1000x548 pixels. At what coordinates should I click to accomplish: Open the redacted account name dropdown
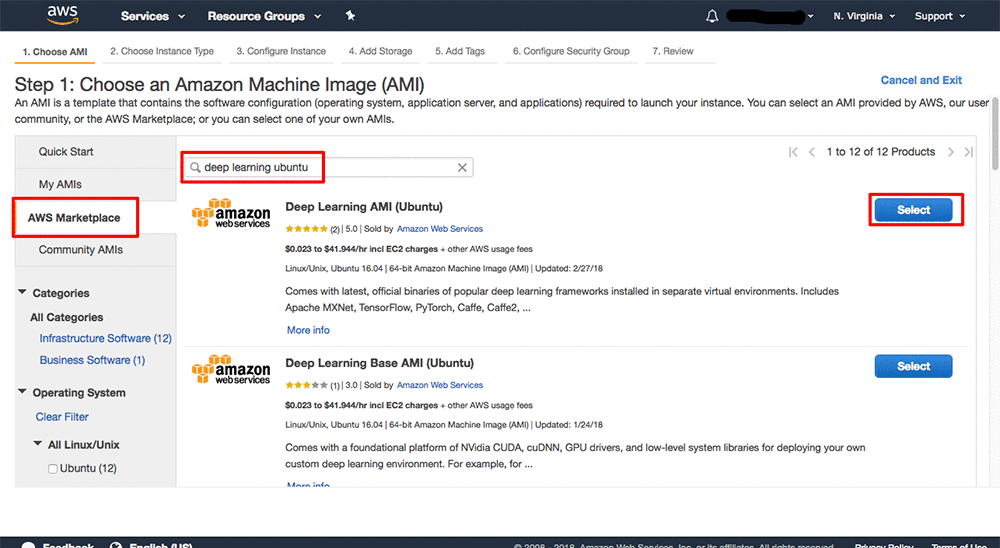(770, 16)
